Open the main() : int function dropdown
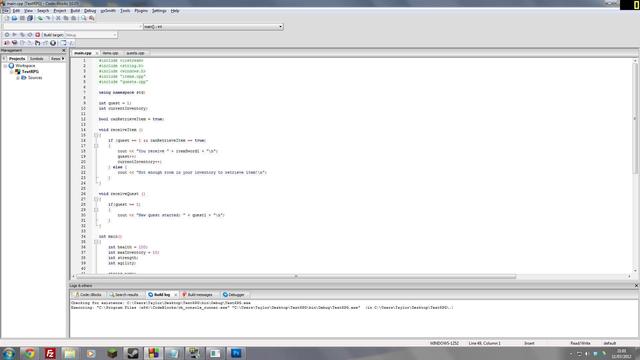 point(280,27)
